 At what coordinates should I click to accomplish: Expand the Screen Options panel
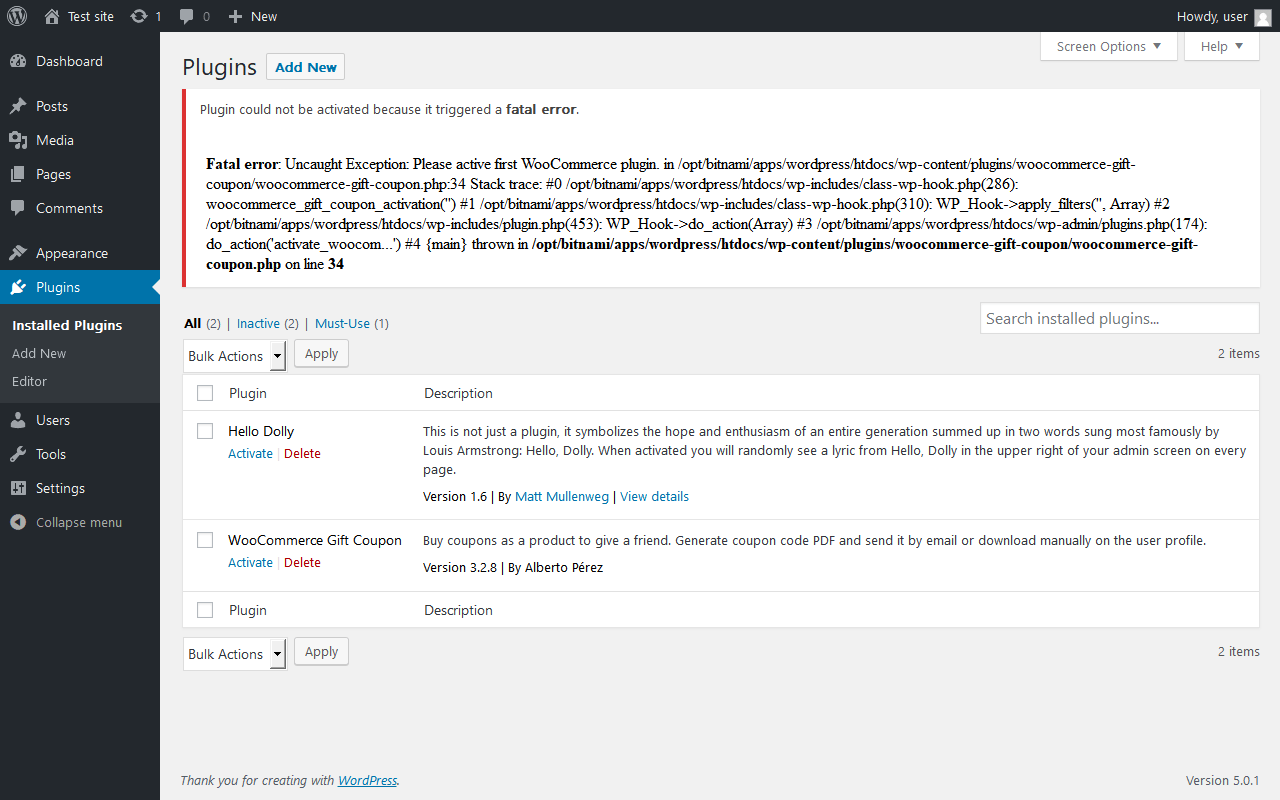1109,46
